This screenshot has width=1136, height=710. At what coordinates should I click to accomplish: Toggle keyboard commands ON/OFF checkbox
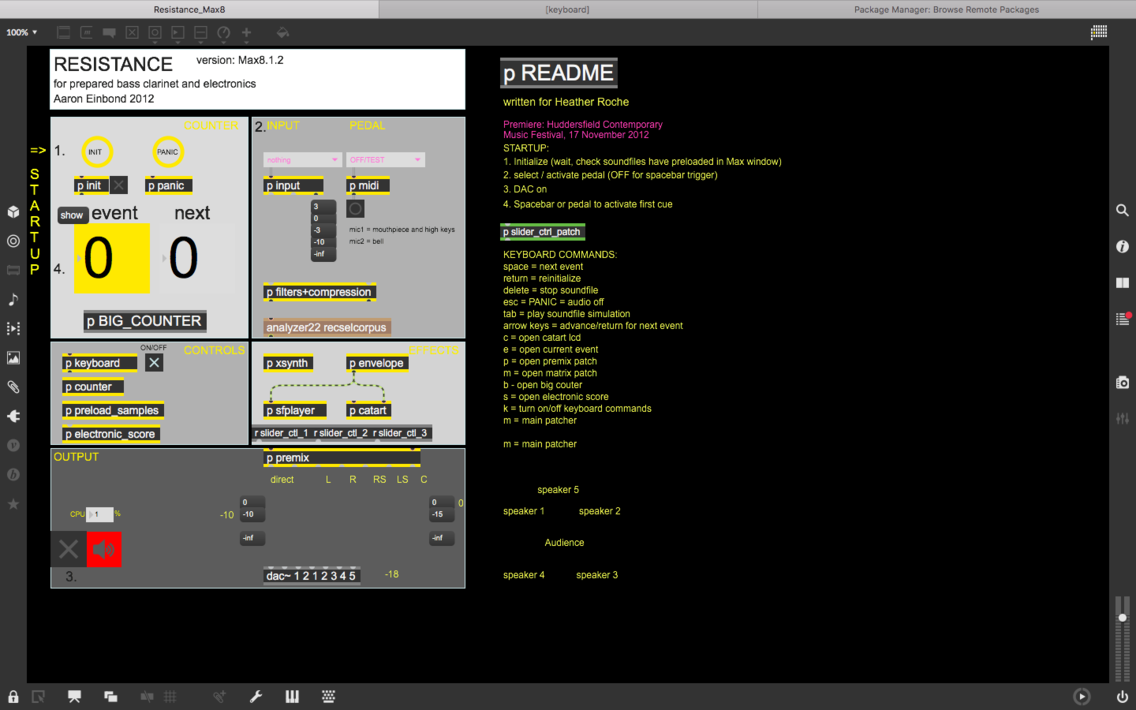point(154,363)
